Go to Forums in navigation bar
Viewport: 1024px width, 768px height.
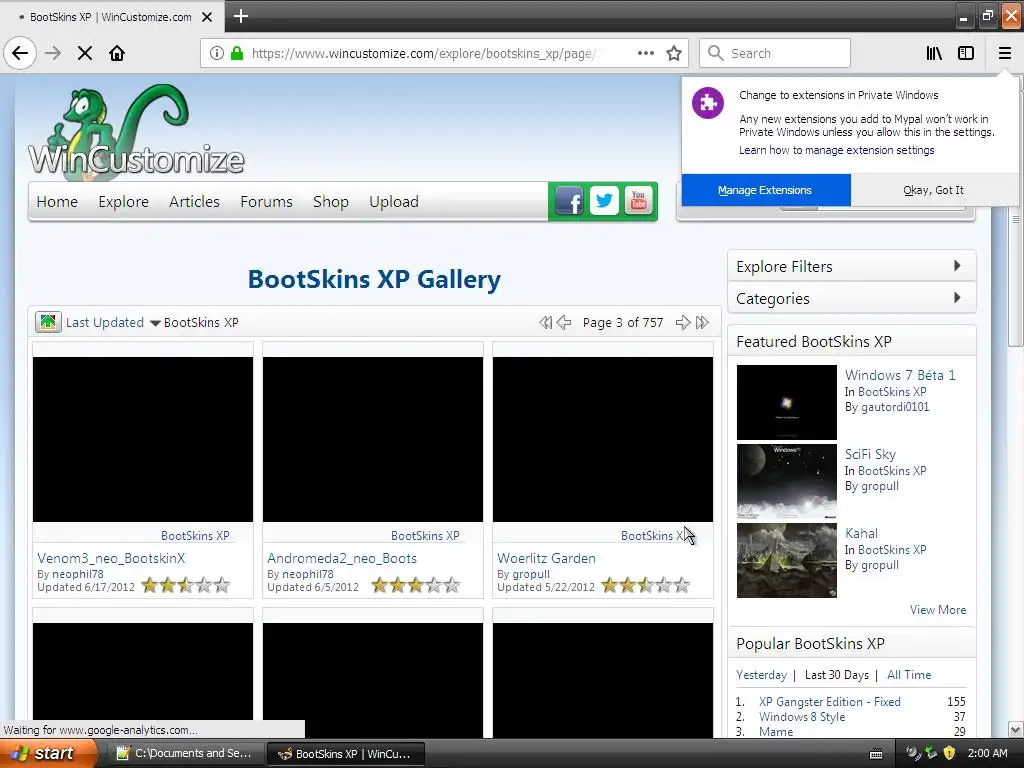click(266, 202)
